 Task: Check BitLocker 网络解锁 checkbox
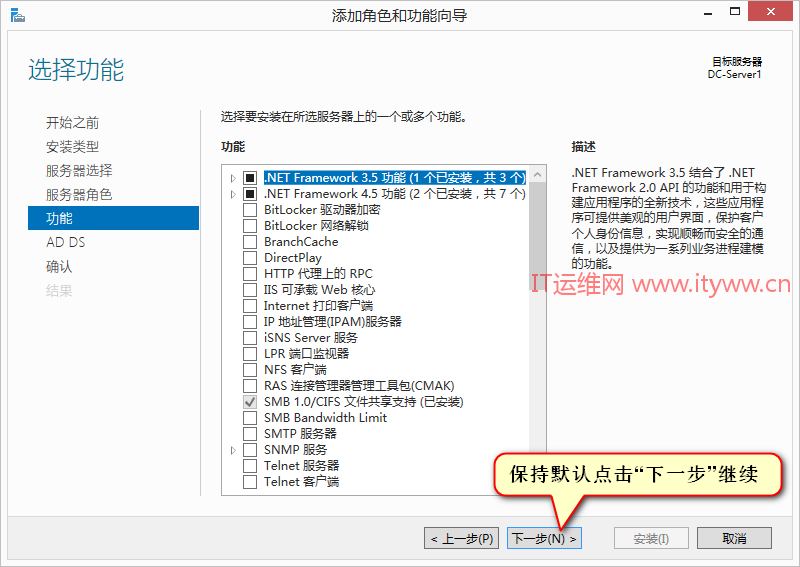pos(250,226)
